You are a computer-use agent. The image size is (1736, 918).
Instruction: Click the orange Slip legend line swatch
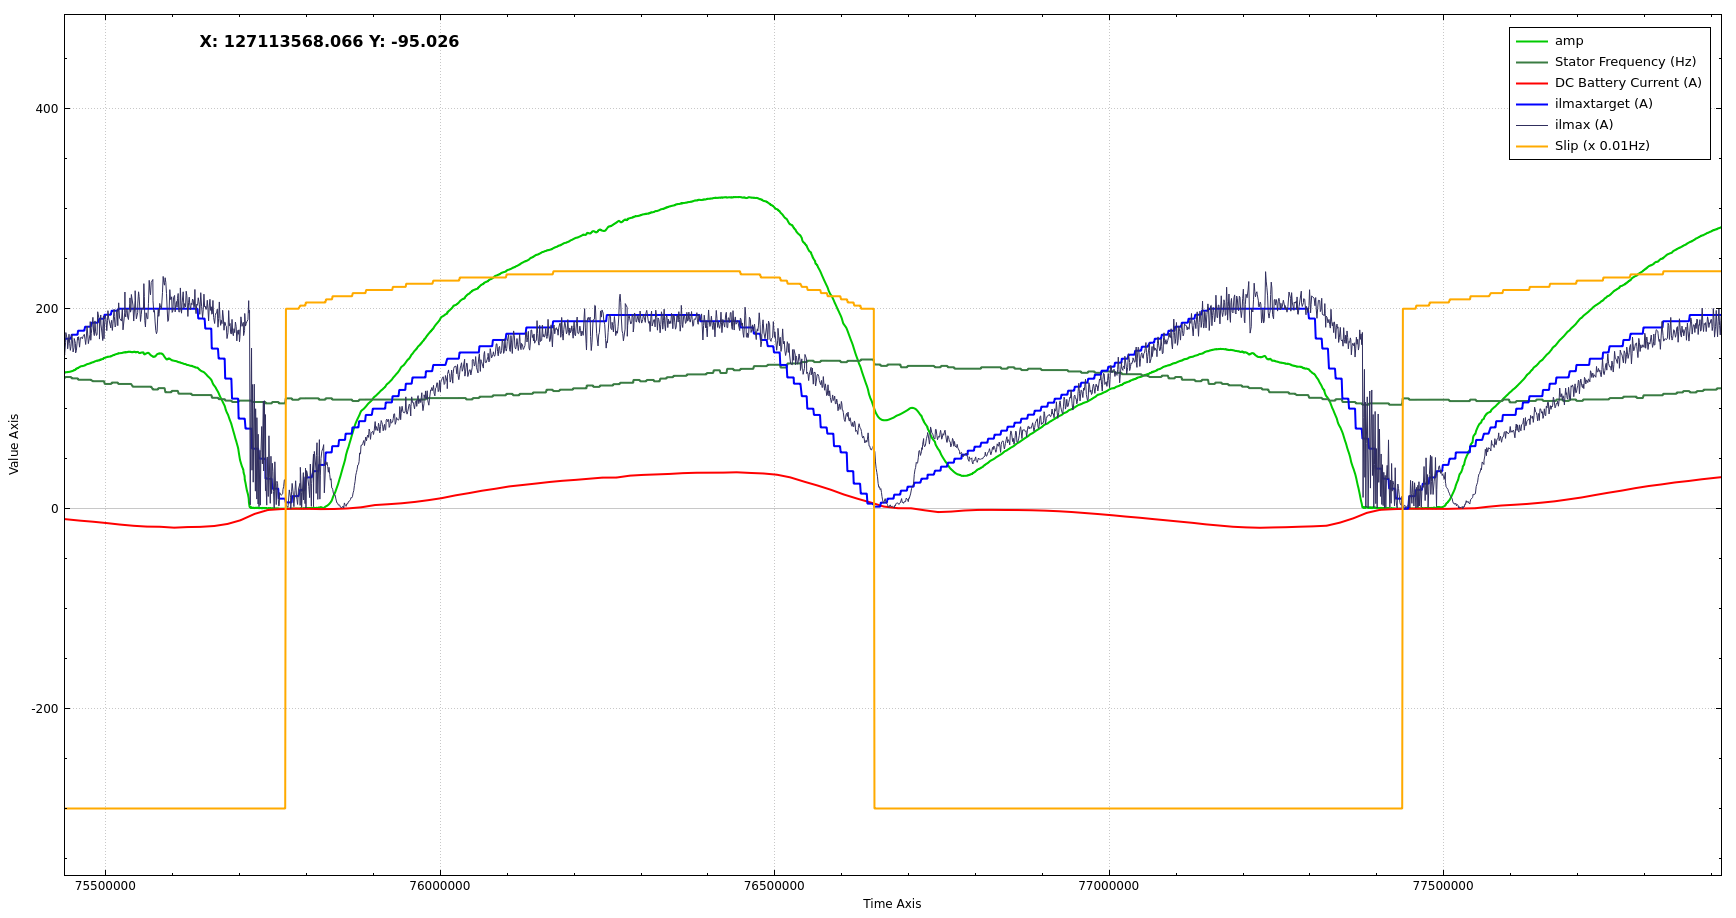click(1531, 146)
